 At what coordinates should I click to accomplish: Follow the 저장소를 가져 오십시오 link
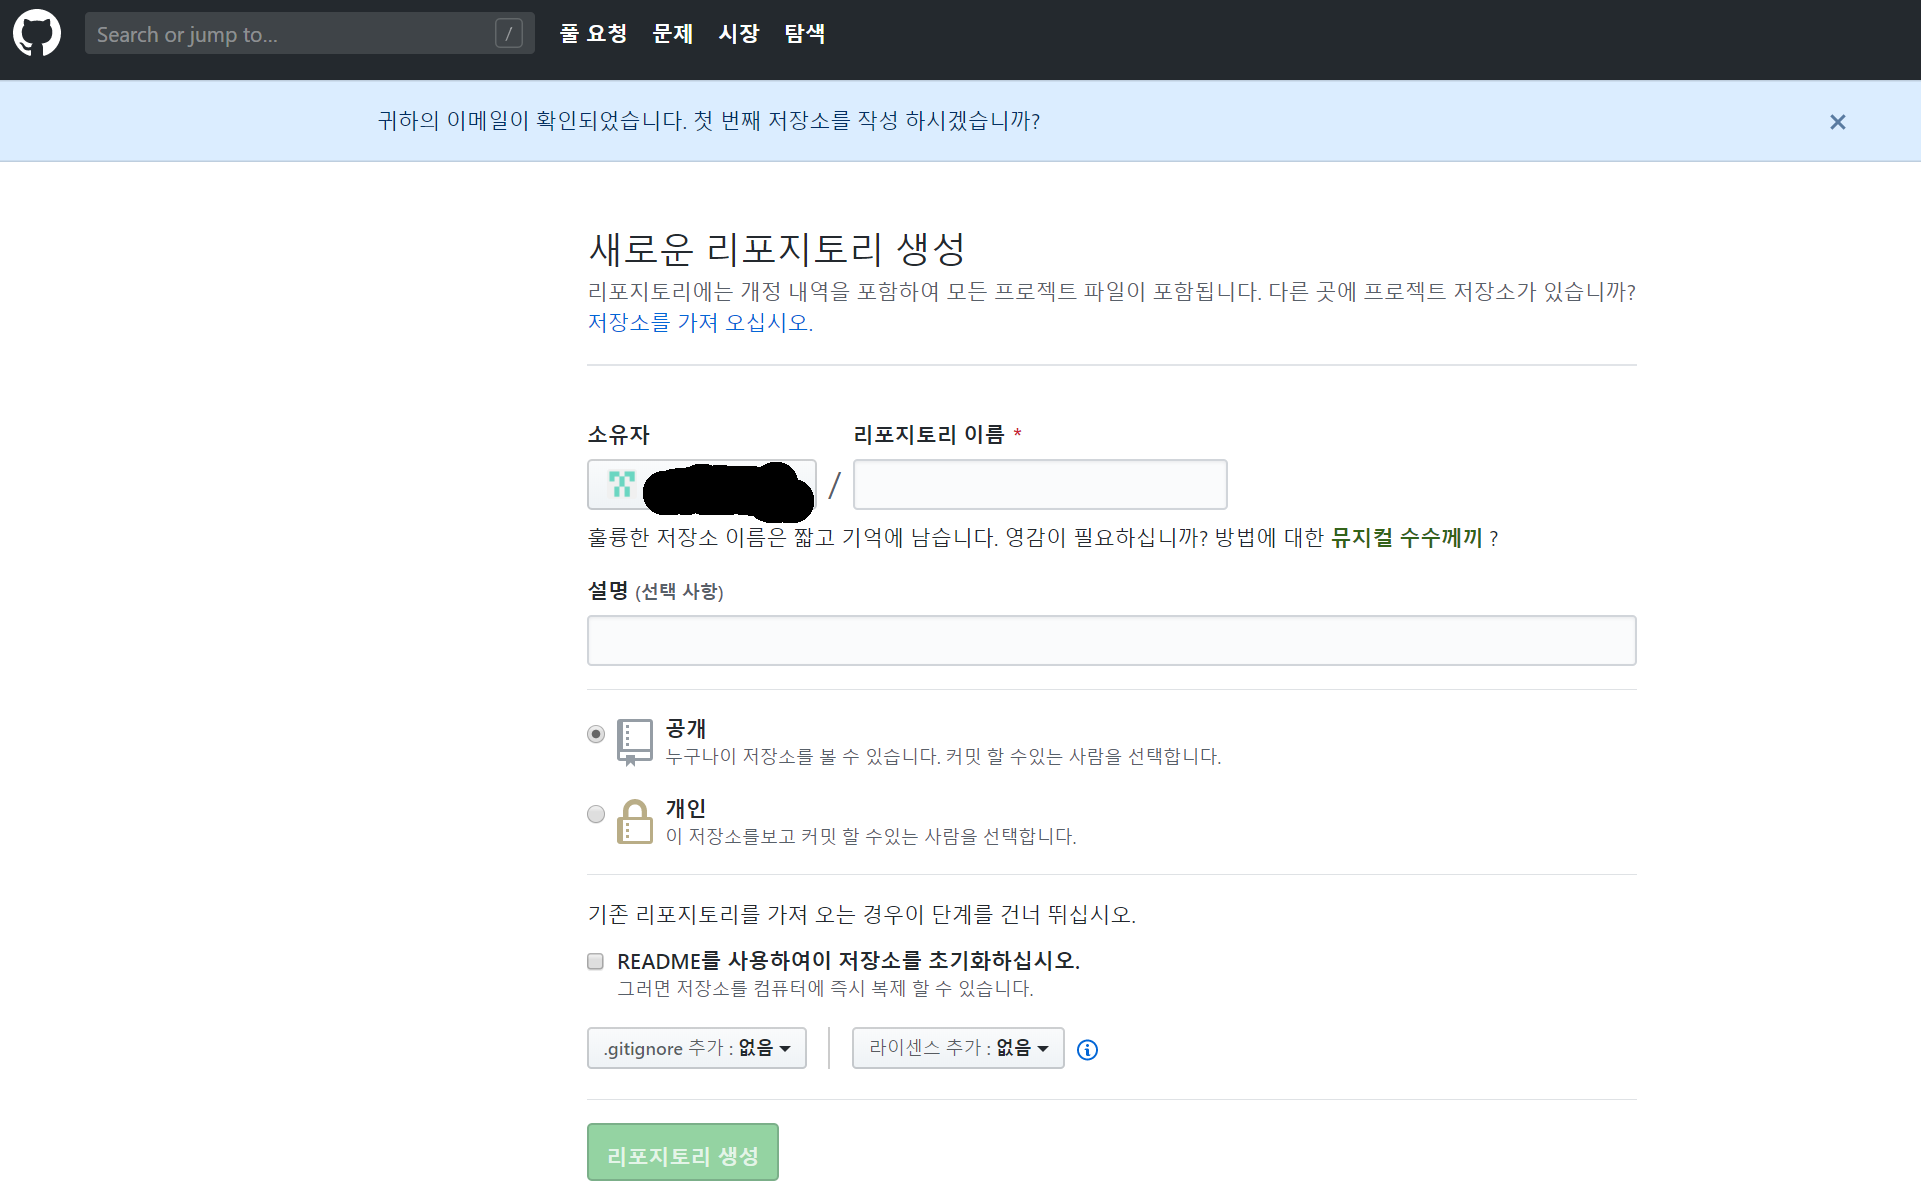[699, 323]
